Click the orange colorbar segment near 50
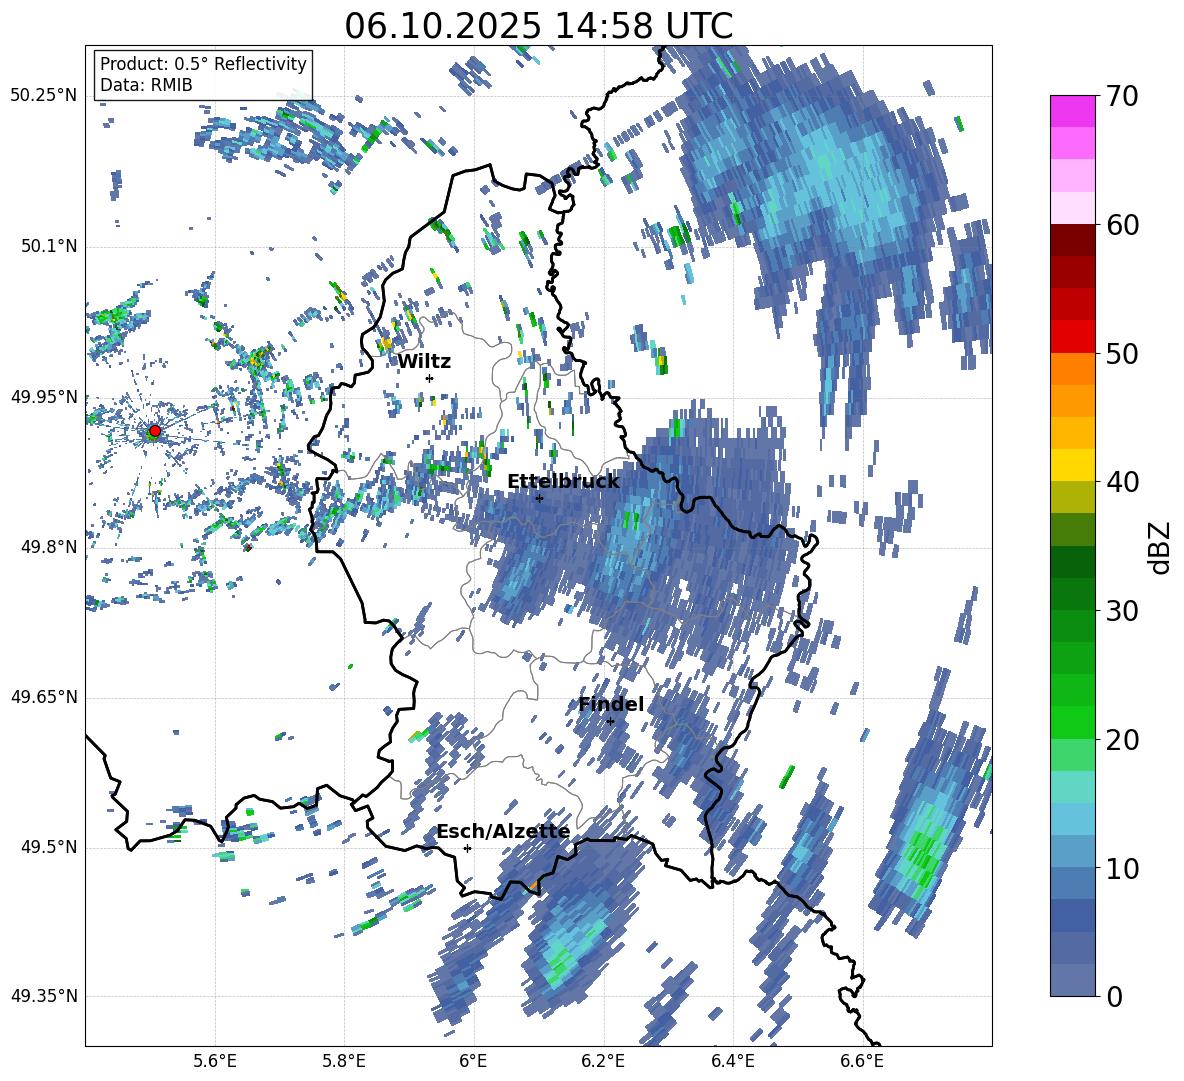1184x1081 pixels. pos(1072,368)
